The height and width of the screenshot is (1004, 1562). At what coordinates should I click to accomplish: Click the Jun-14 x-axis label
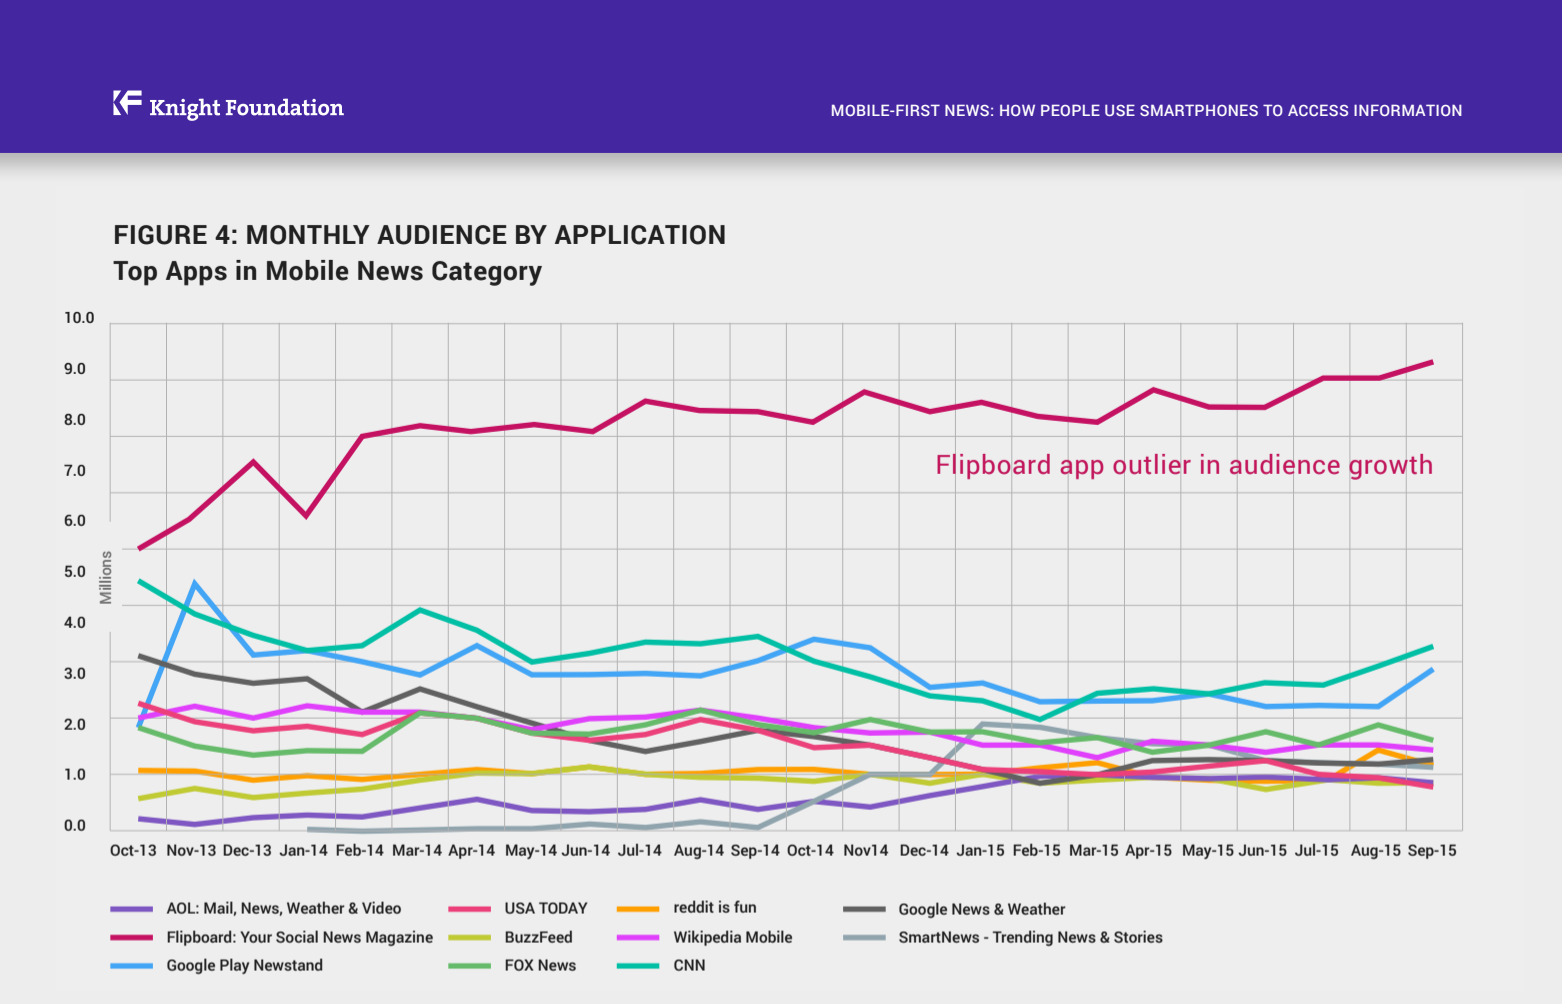586,850
